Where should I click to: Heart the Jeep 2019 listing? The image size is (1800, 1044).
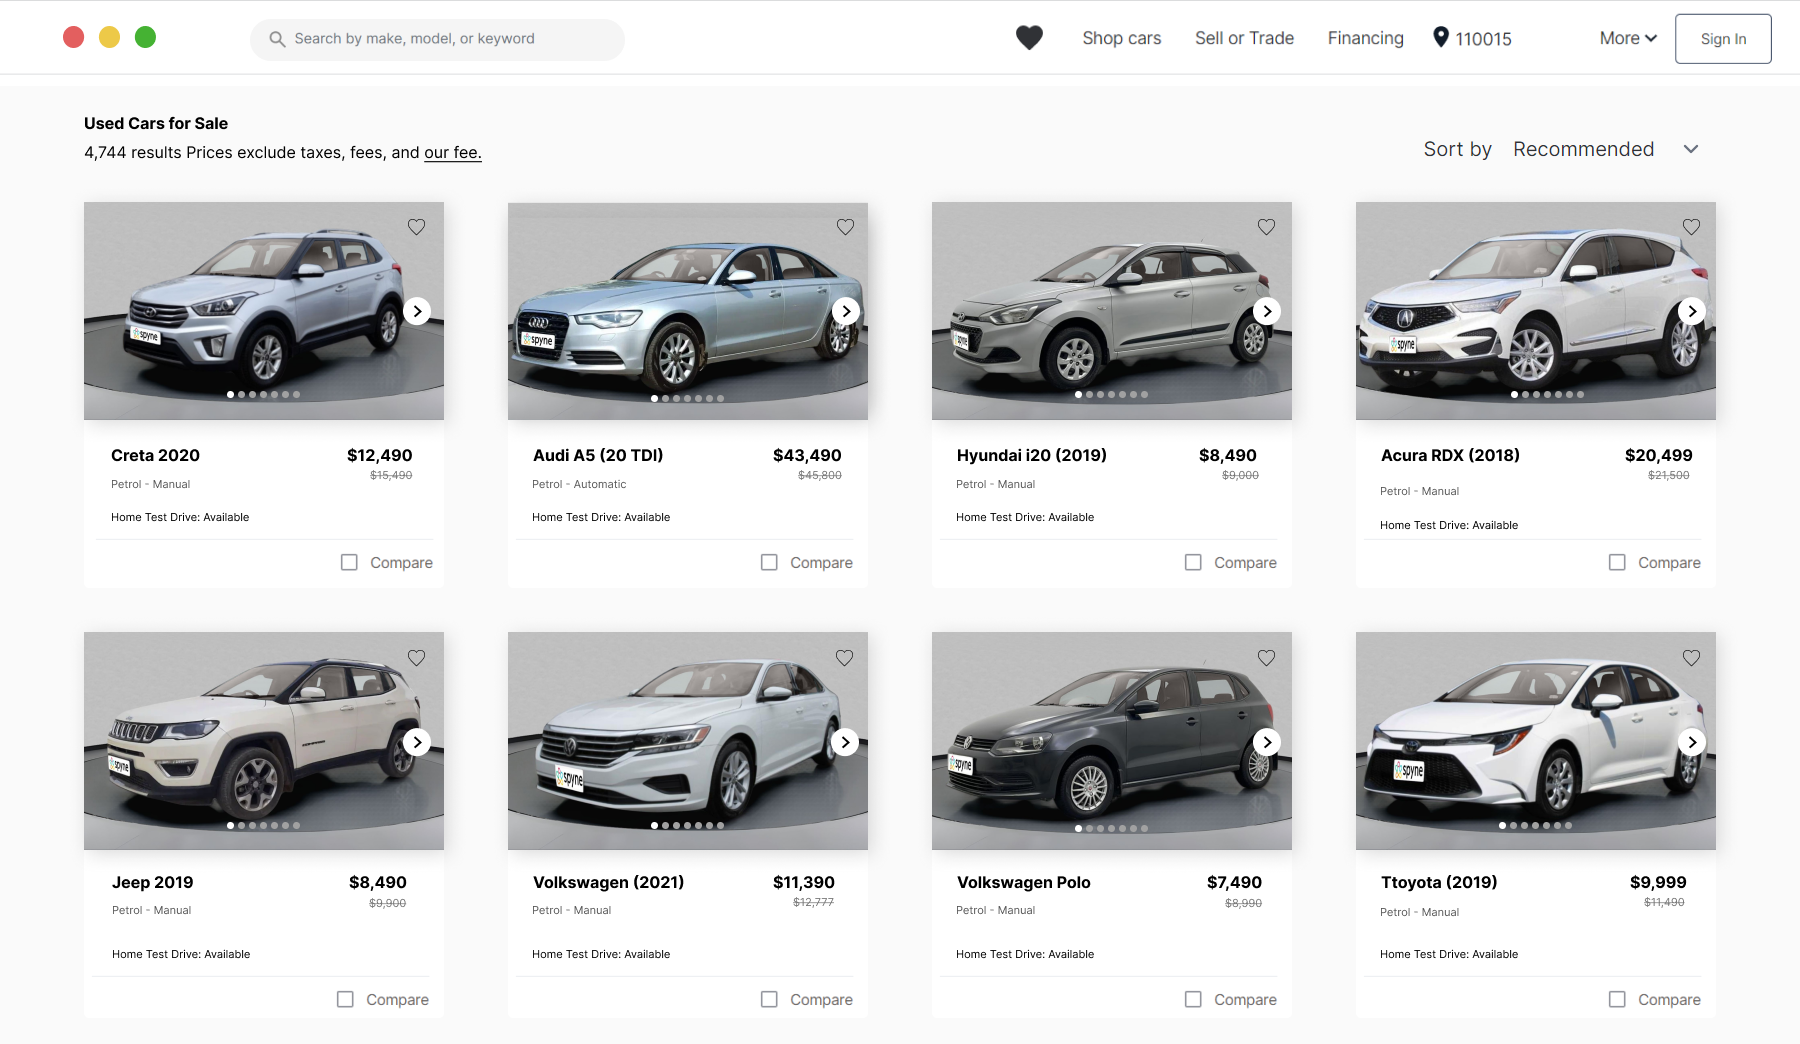click(x=416, y=658)
